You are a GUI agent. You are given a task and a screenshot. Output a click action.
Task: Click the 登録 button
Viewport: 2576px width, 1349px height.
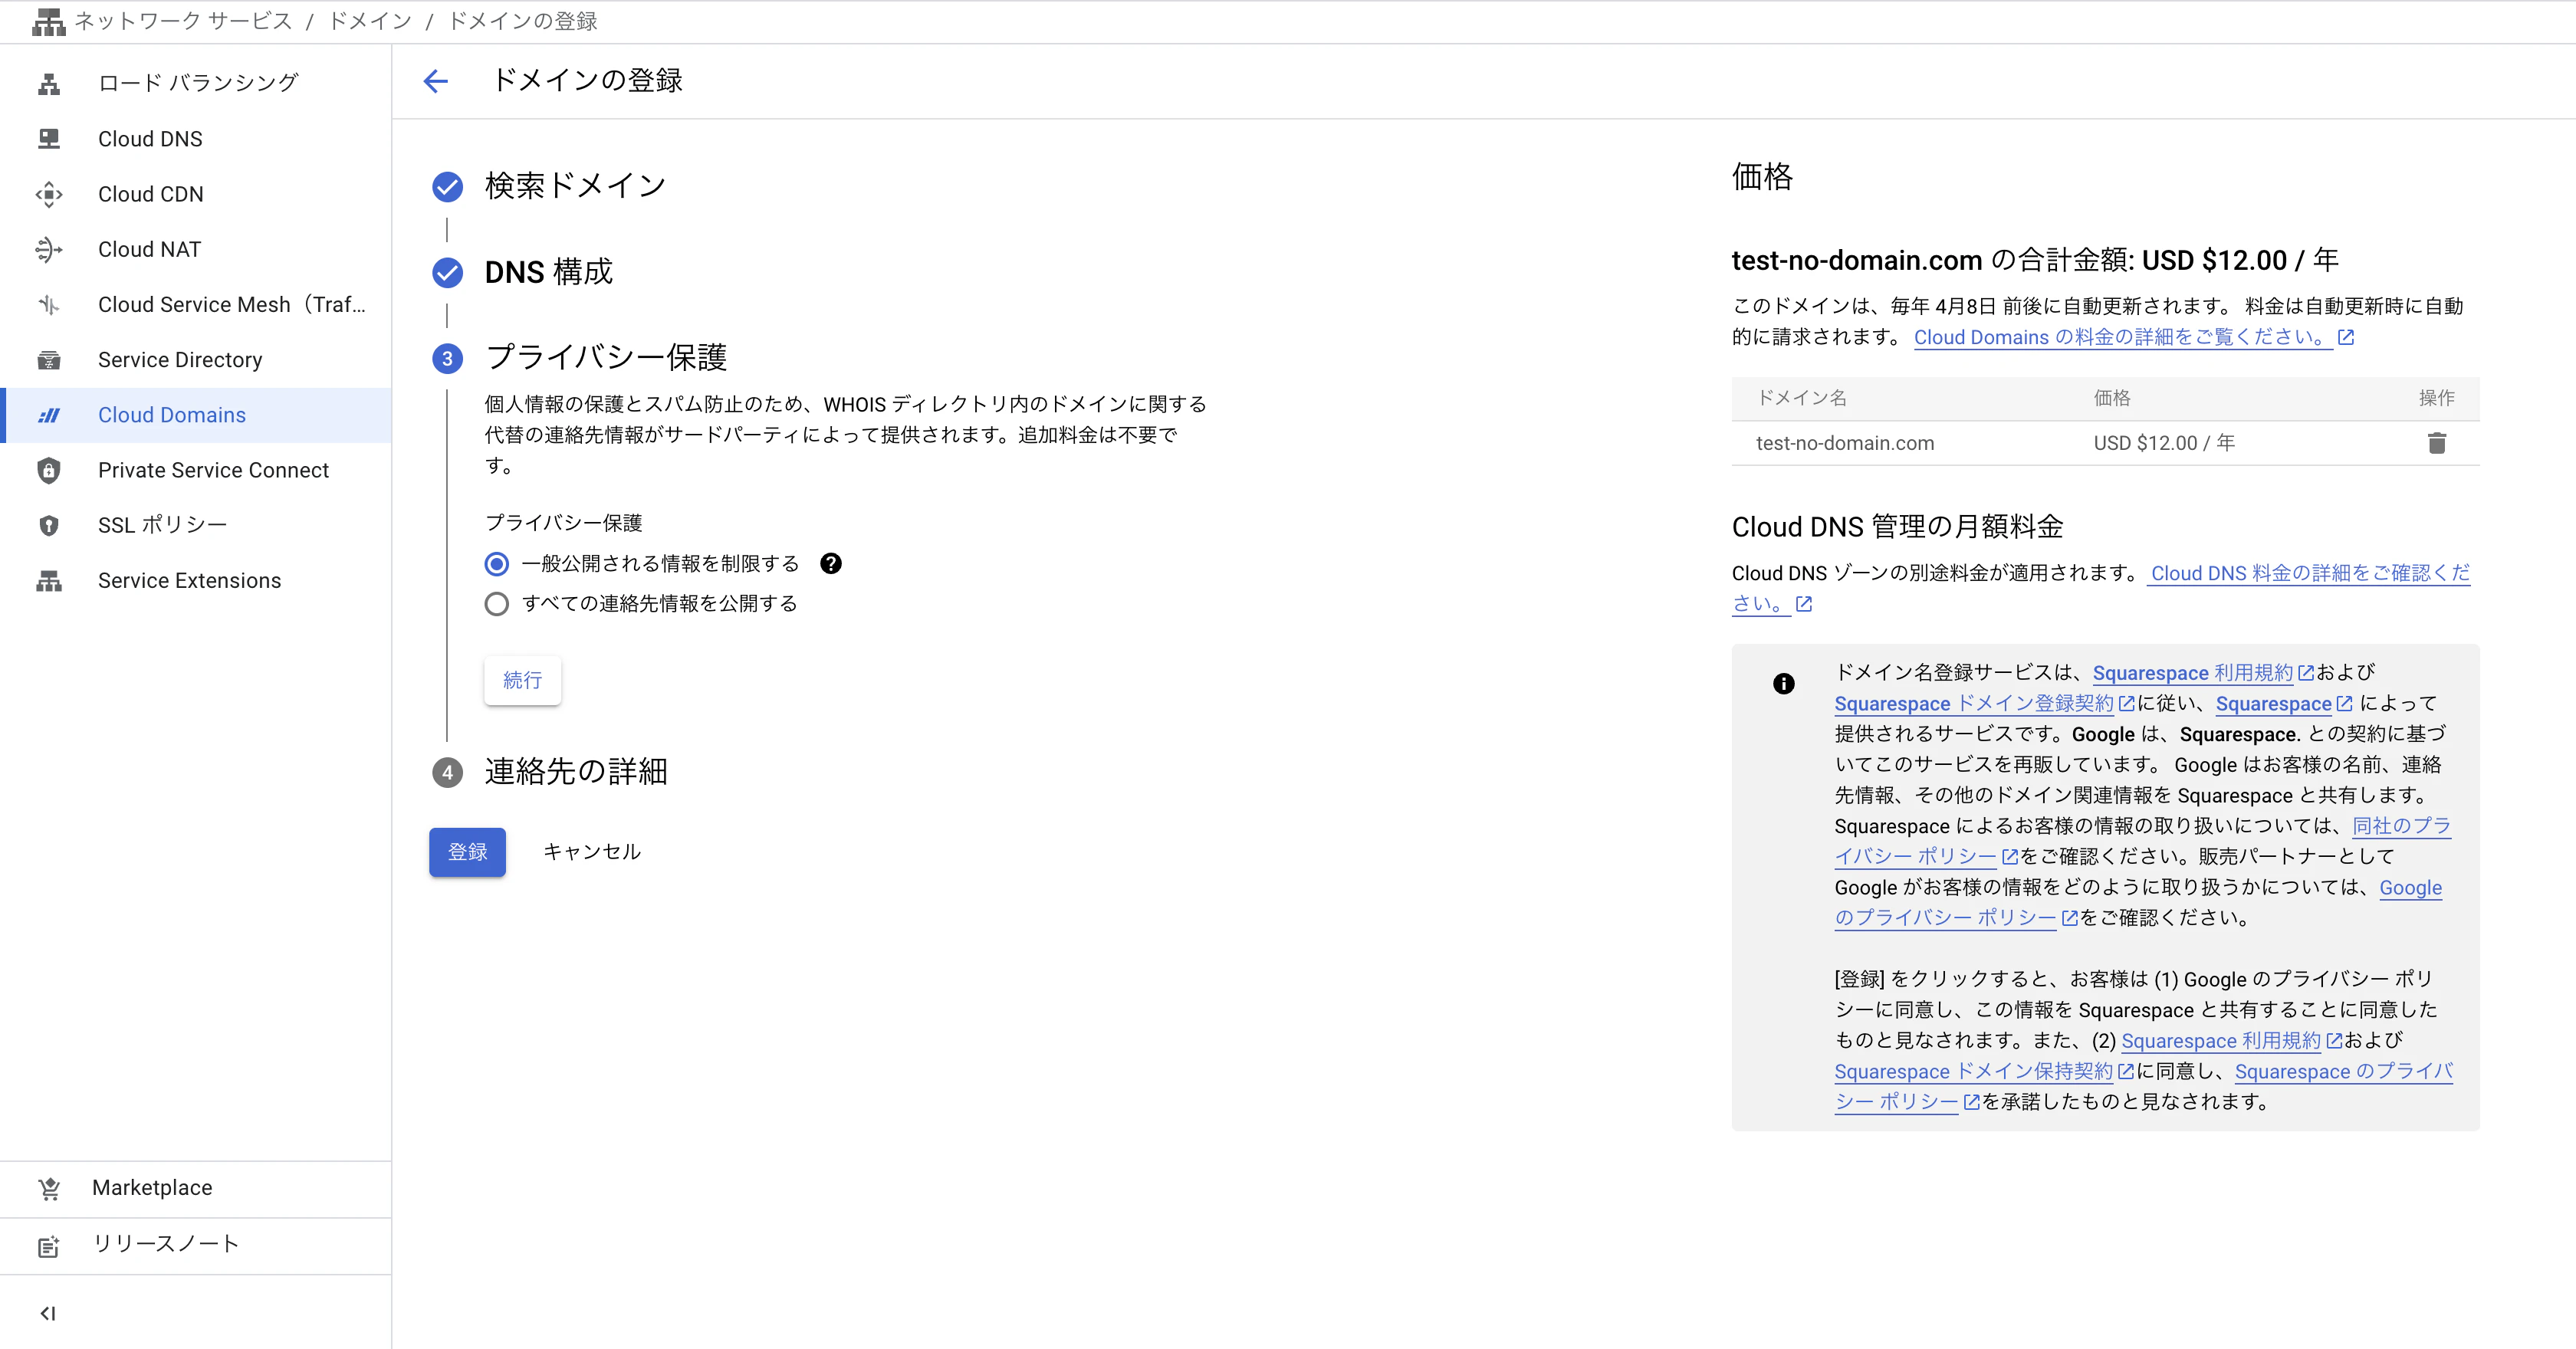(x=467, y=852)
